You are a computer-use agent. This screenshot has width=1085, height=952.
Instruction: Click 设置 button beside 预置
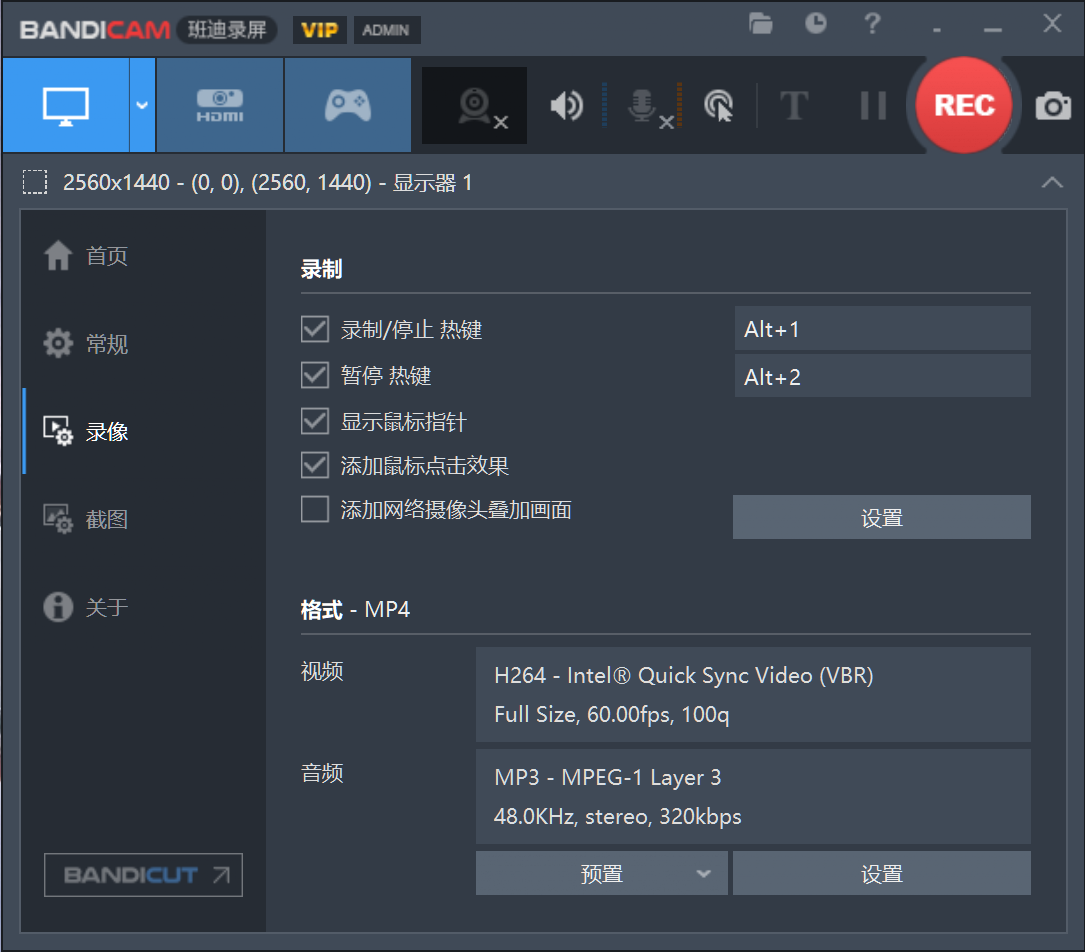point(882,873)
